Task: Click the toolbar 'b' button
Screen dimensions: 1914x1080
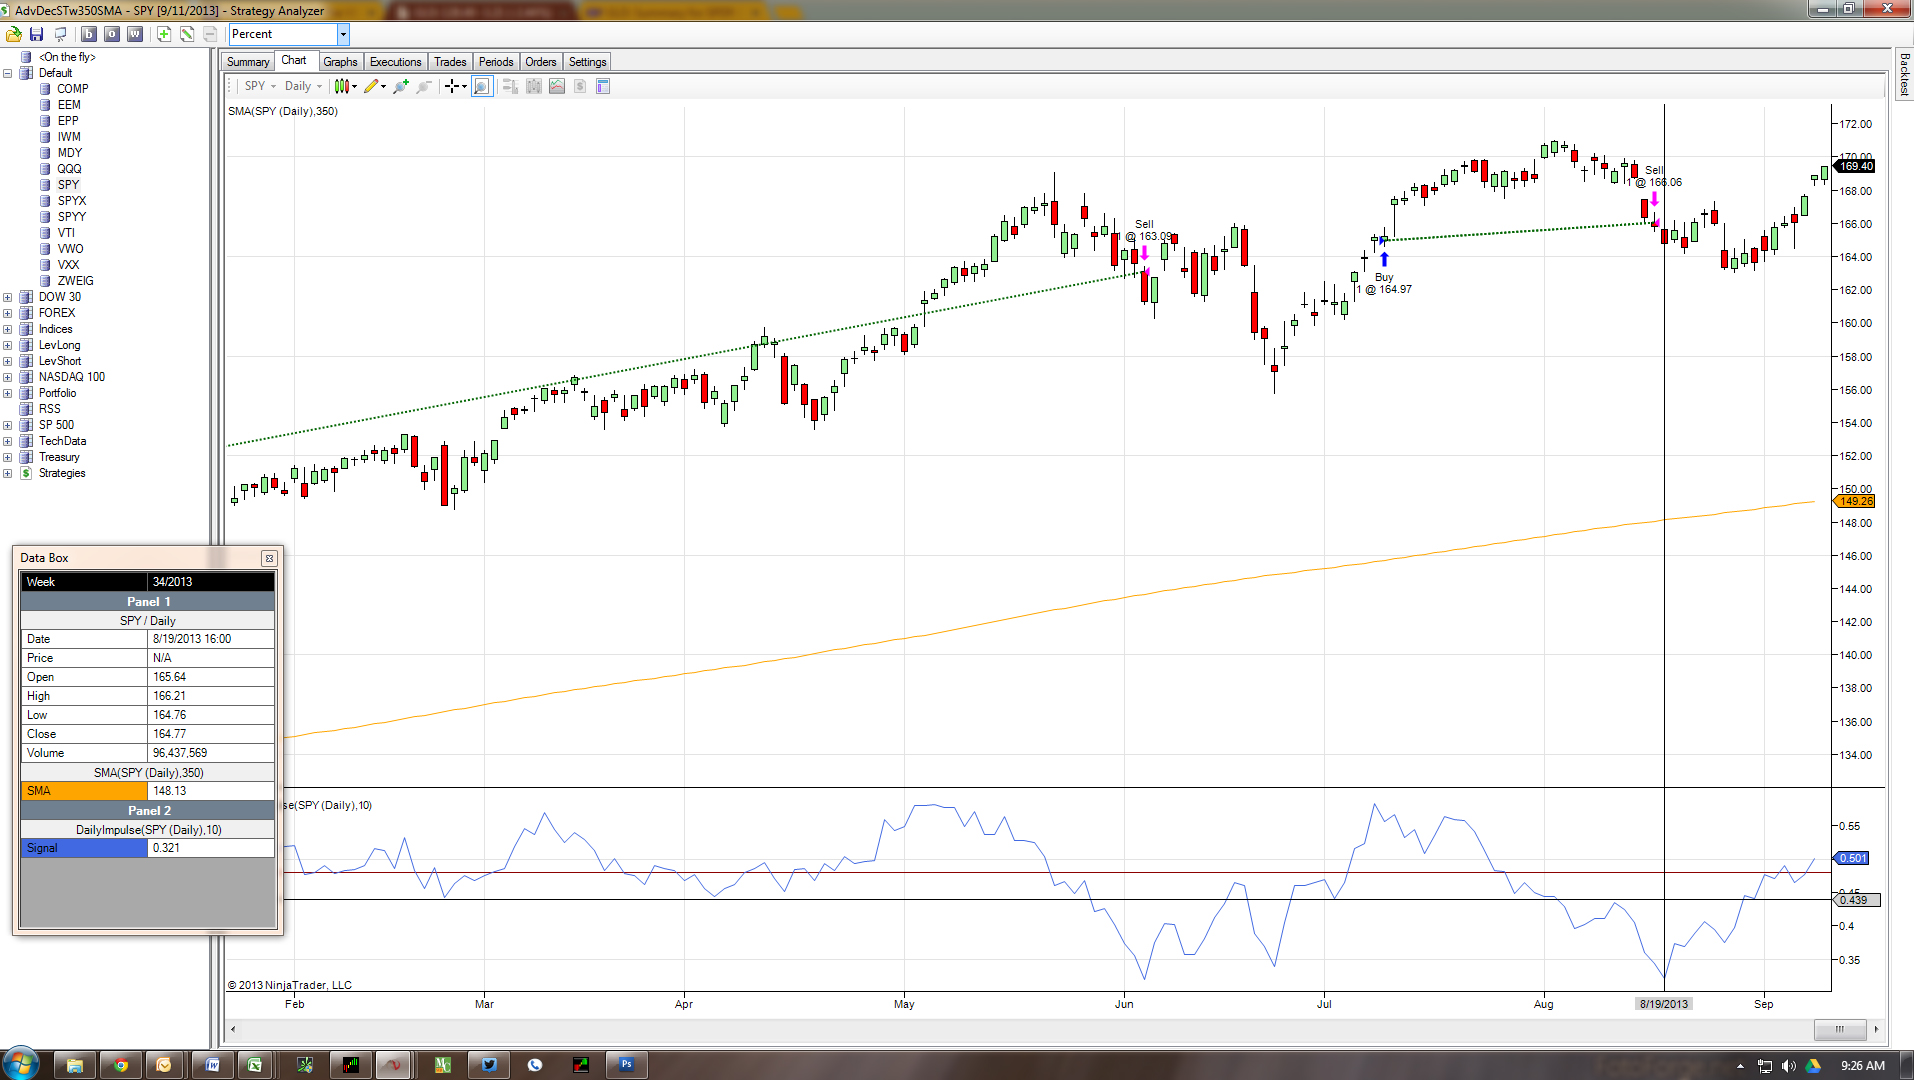Action: [x=88, y=34]
